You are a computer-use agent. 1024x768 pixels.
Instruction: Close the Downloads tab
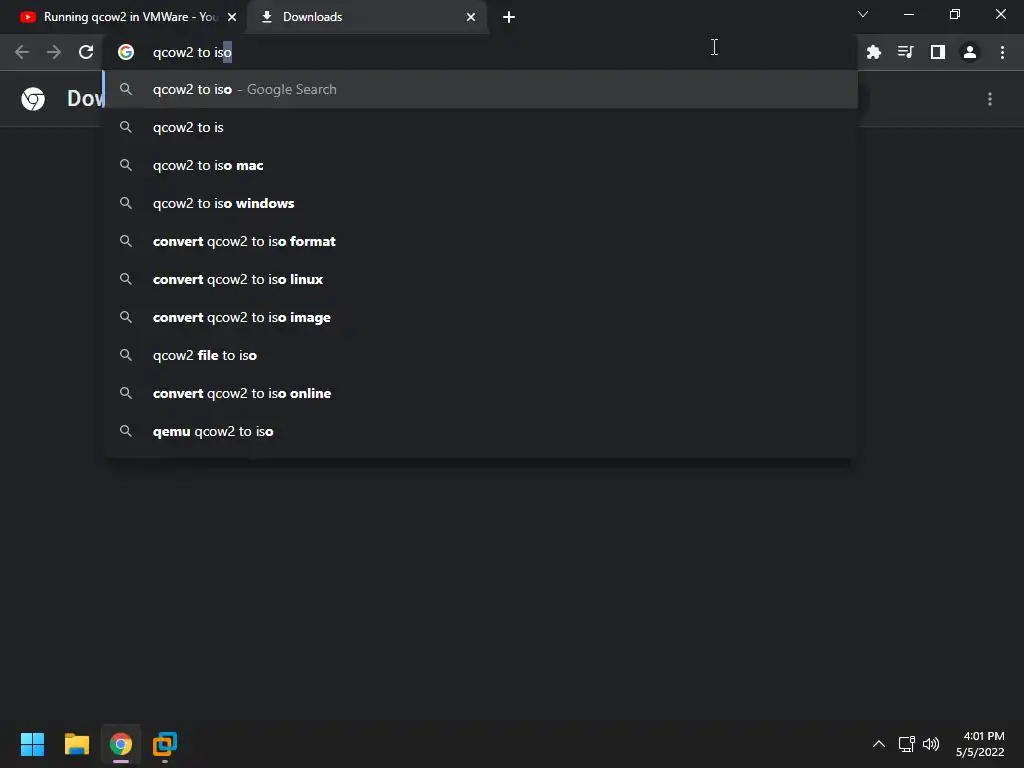pos(471,17)
